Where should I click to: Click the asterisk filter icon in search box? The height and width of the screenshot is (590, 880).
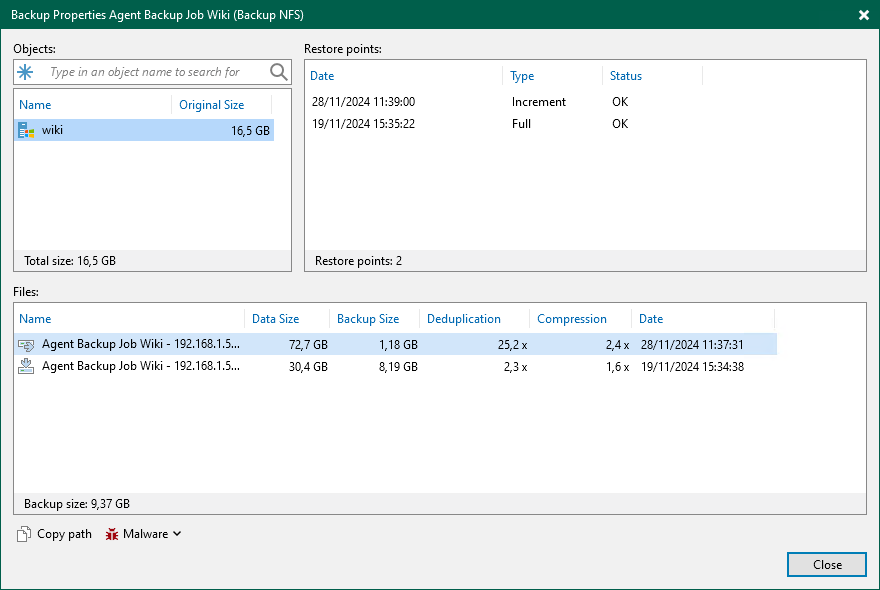(26, 72)
